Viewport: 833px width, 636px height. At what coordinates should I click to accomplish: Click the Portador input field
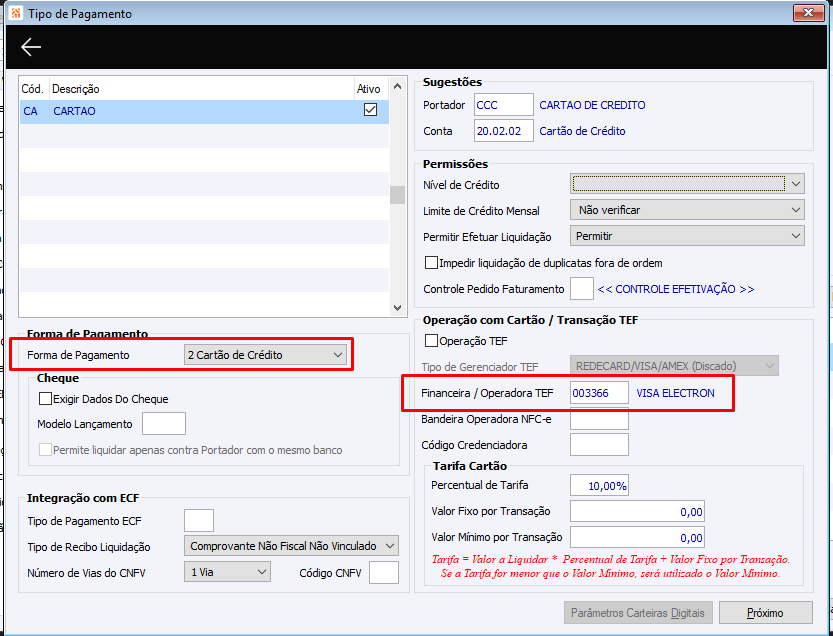pos(504,105)
